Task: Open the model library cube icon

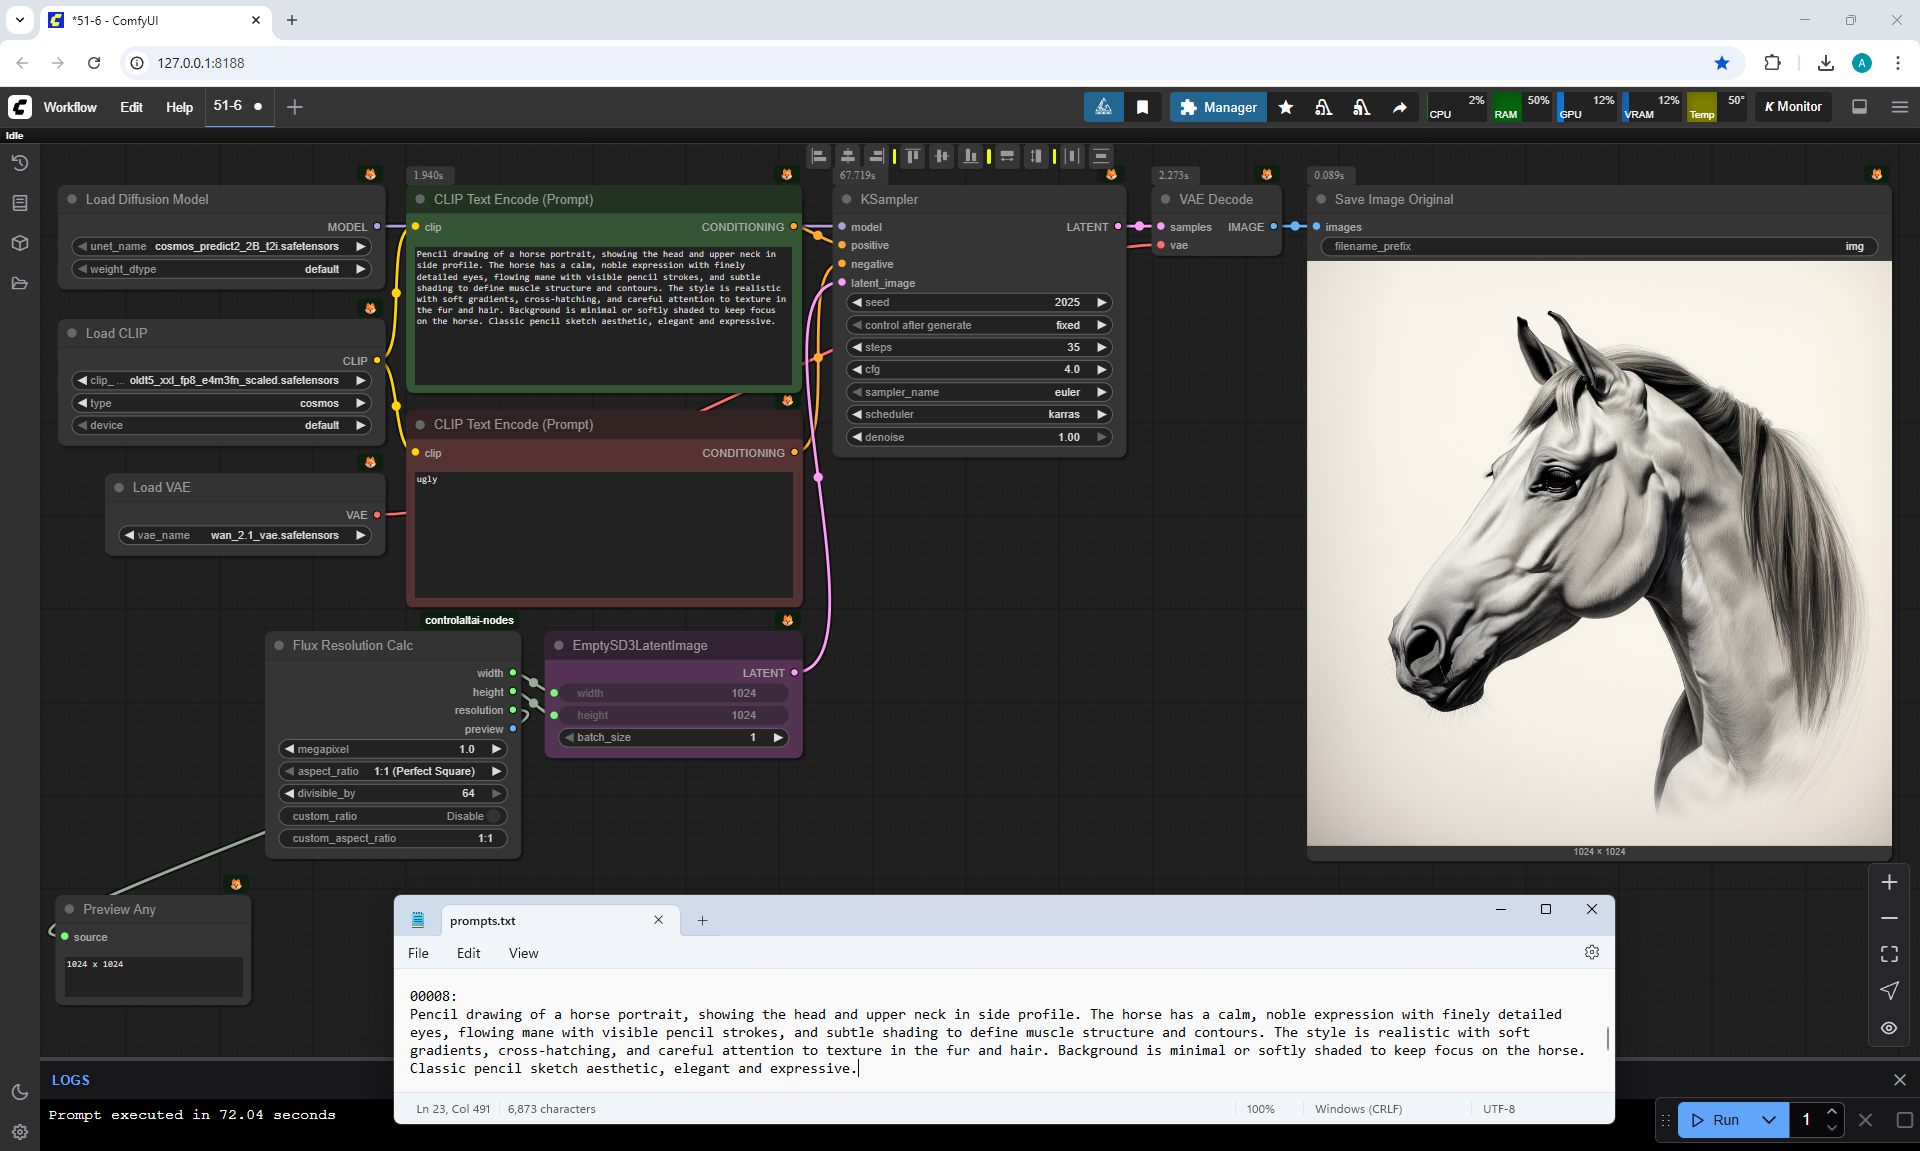Action: click(19, 243)
